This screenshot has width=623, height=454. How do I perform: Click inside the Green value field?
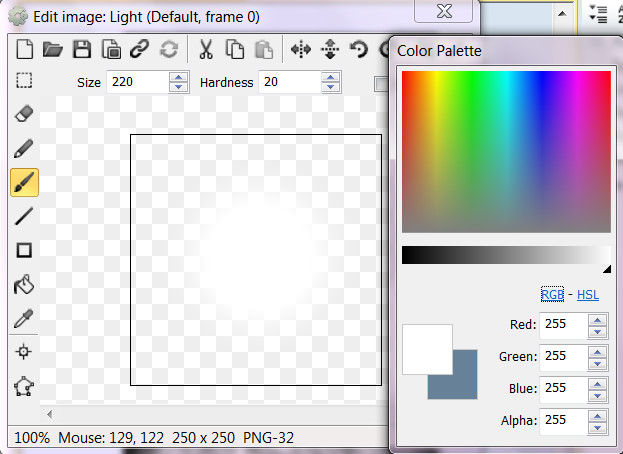562,356
